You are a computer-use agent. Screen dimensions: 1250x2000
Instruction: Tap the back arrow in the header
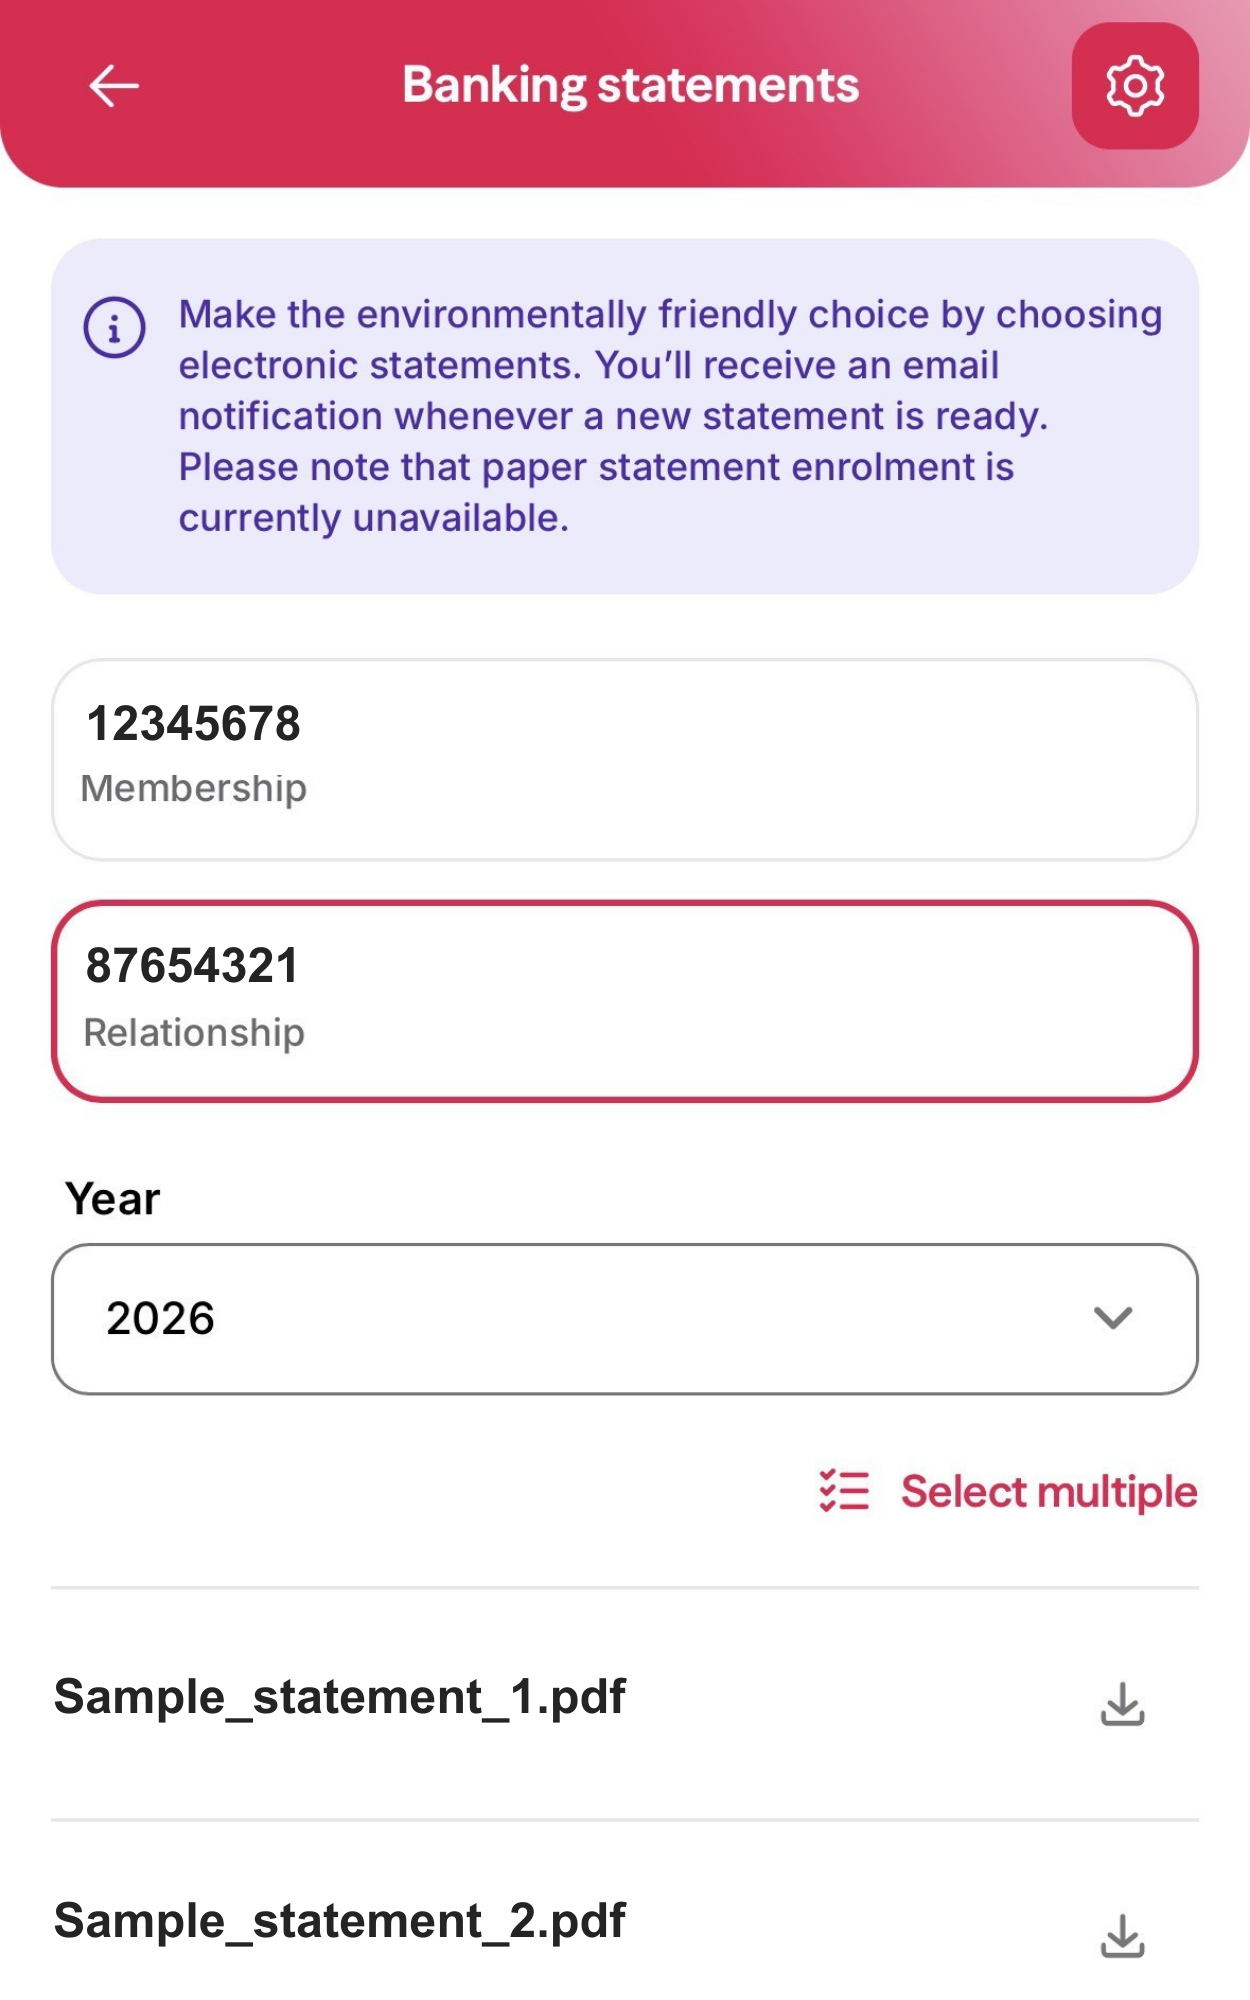[x=114, y=86]
